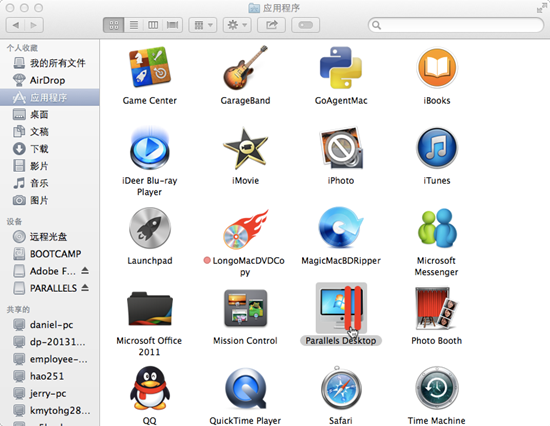The image size is (550, 426).
Task: Click the Microsoft Messenger icon
Action: (x=436, y=228)
